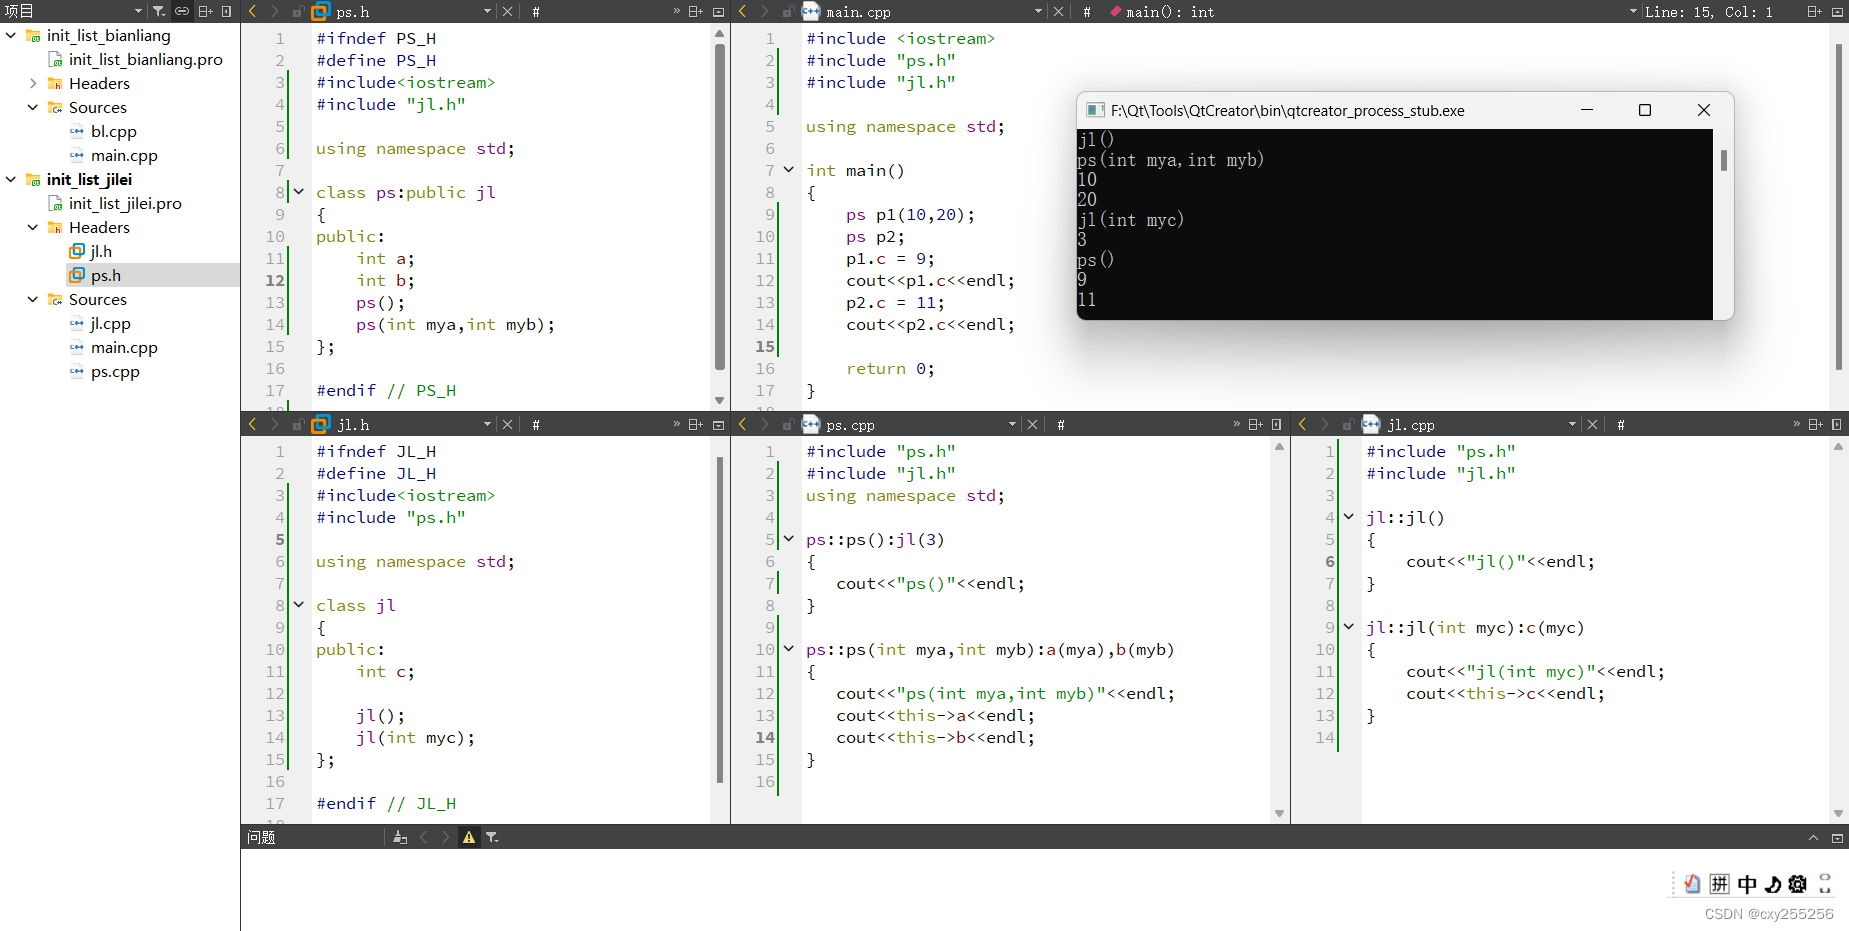Remove the main.cpp editor split

coord(1837,11)
